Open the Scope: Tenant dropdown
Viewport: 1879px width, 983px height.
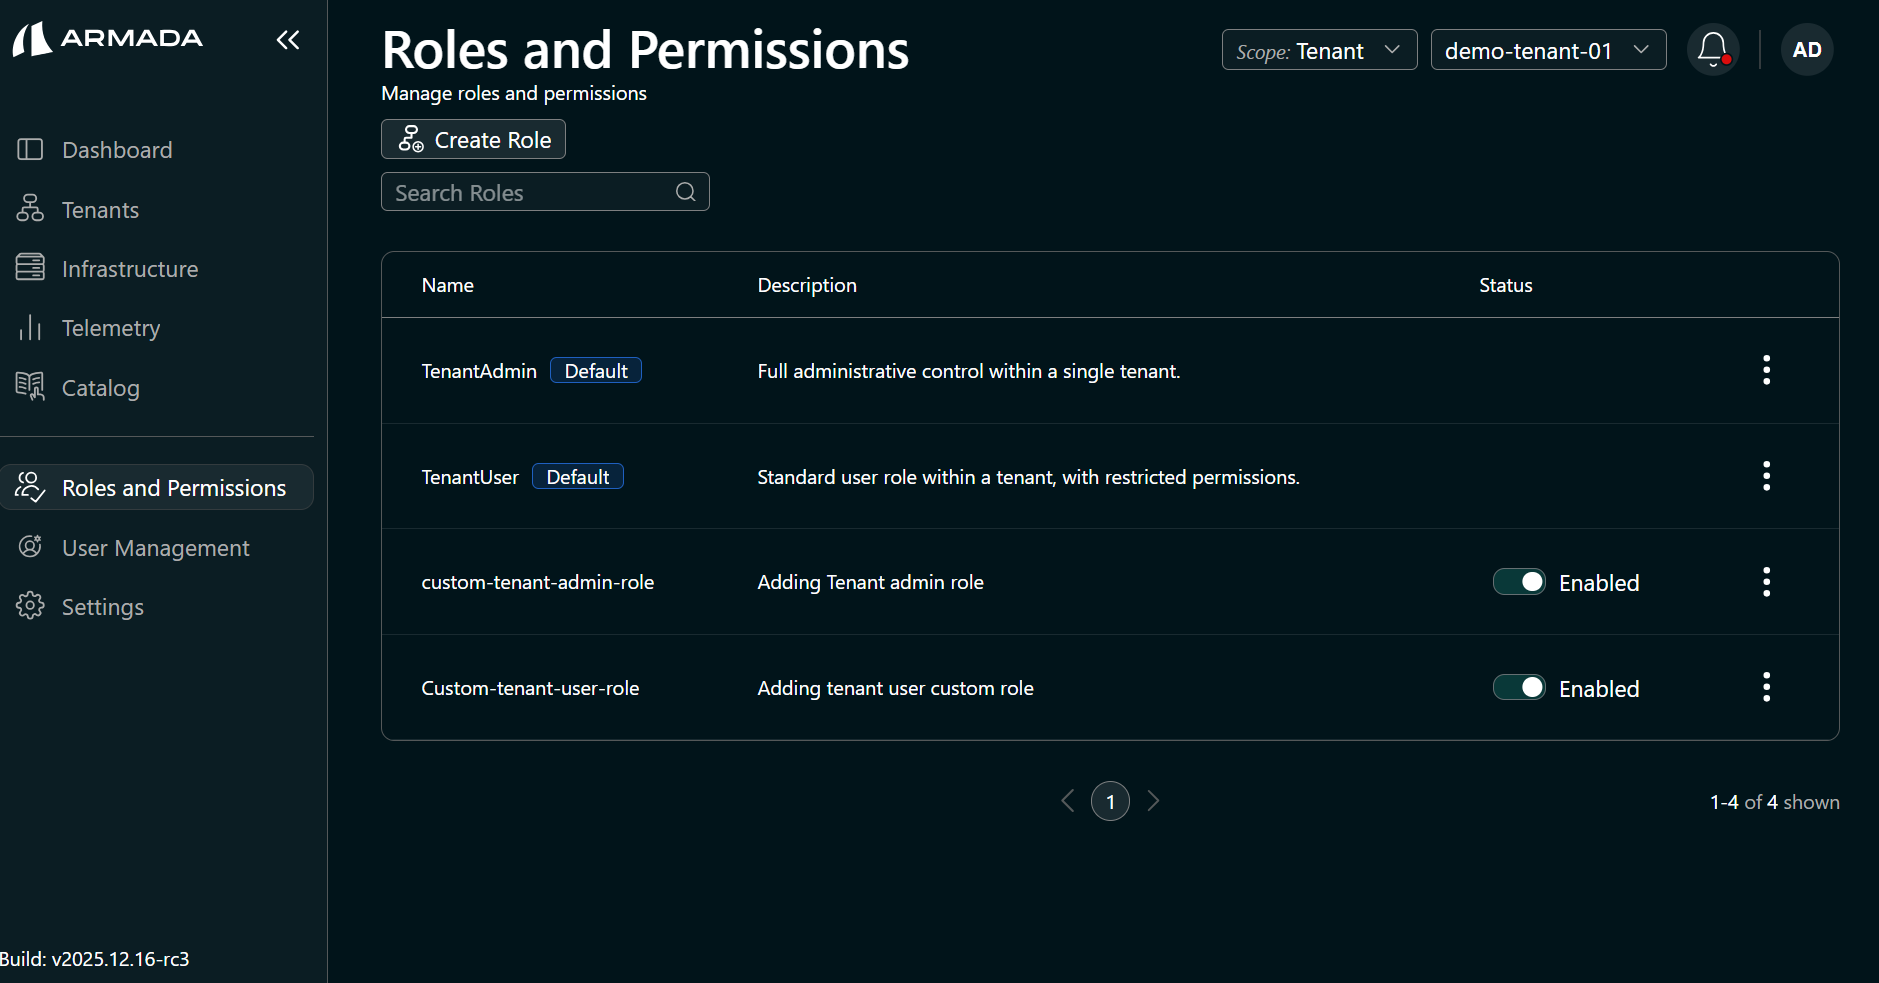(x=1318, y=49)
